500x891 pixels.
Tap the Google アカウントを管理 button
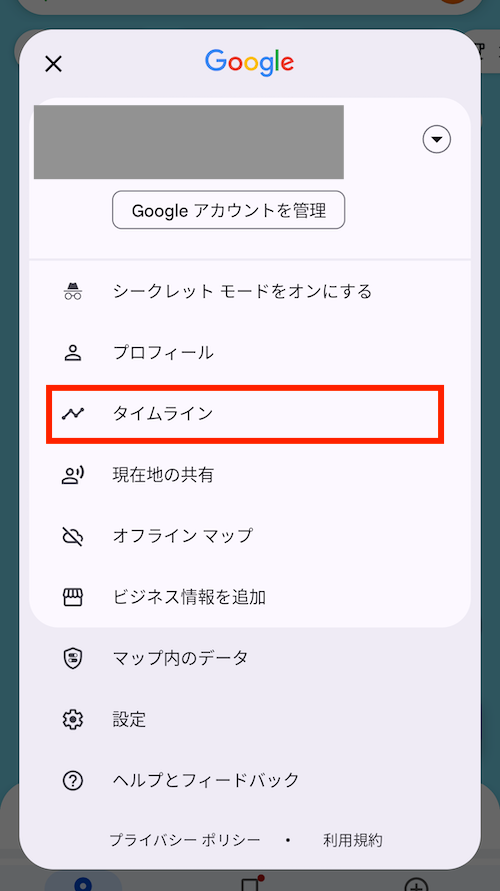[228, 210]
